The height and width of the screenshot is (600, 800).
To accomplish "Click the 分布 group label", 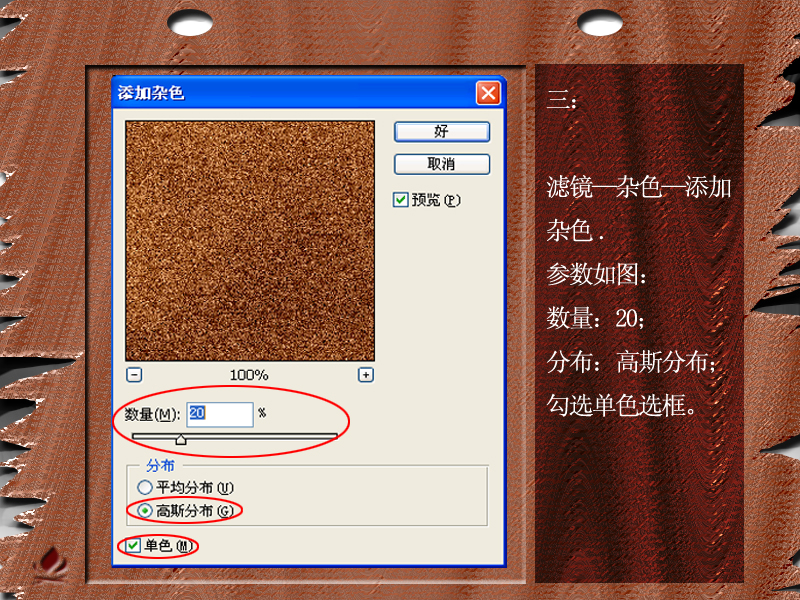I will [x=160, y=465].
